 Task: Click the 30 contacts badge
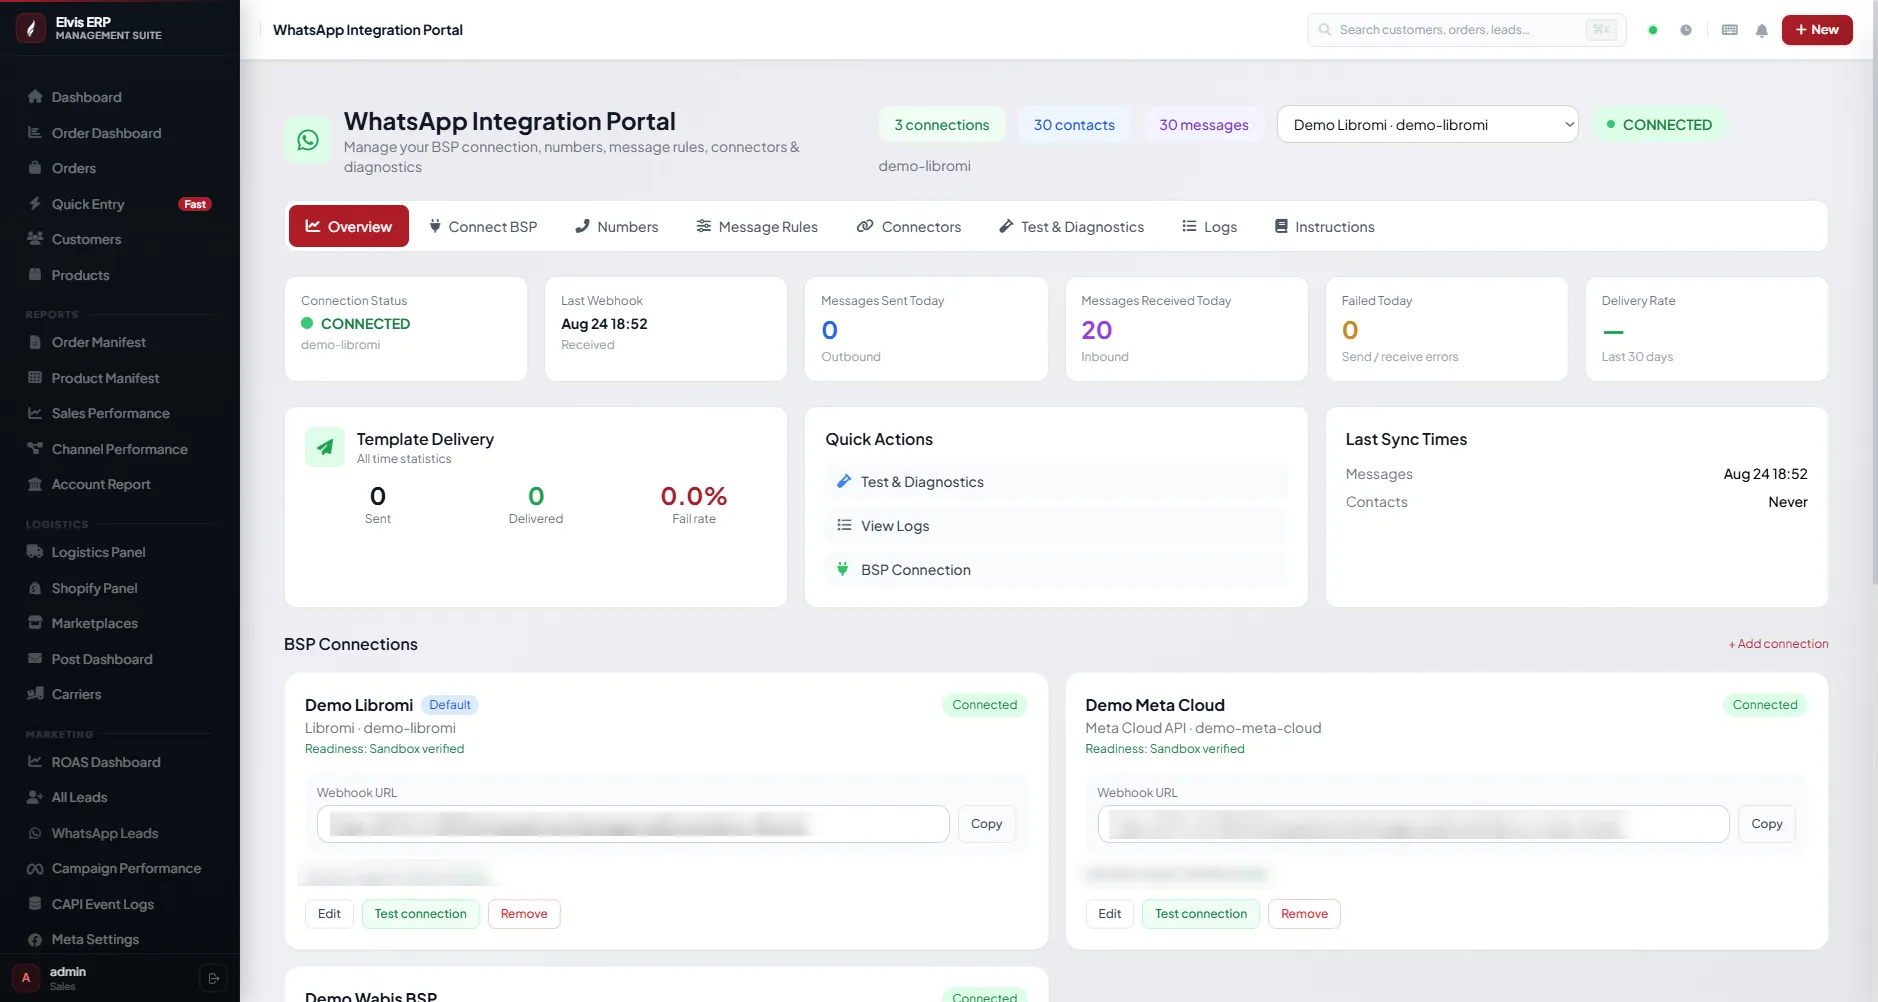[1074, 125]
